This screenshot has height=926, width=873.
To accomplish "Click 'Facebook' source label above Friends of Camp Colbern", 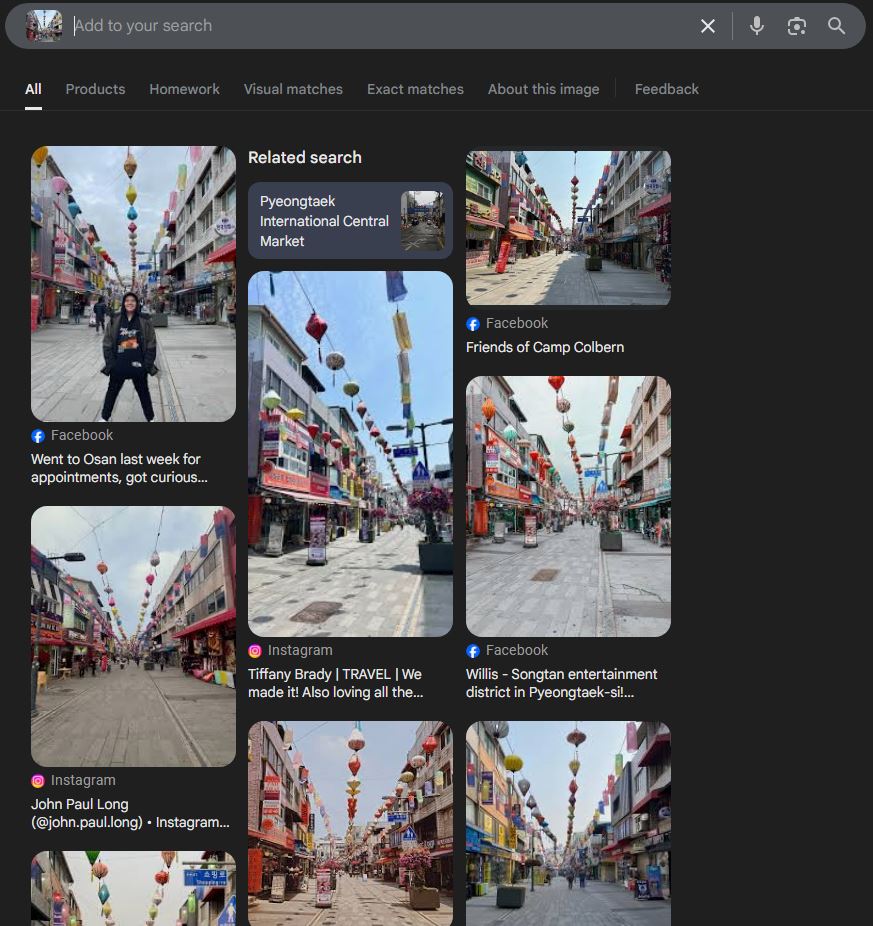I will pos(517,323).
